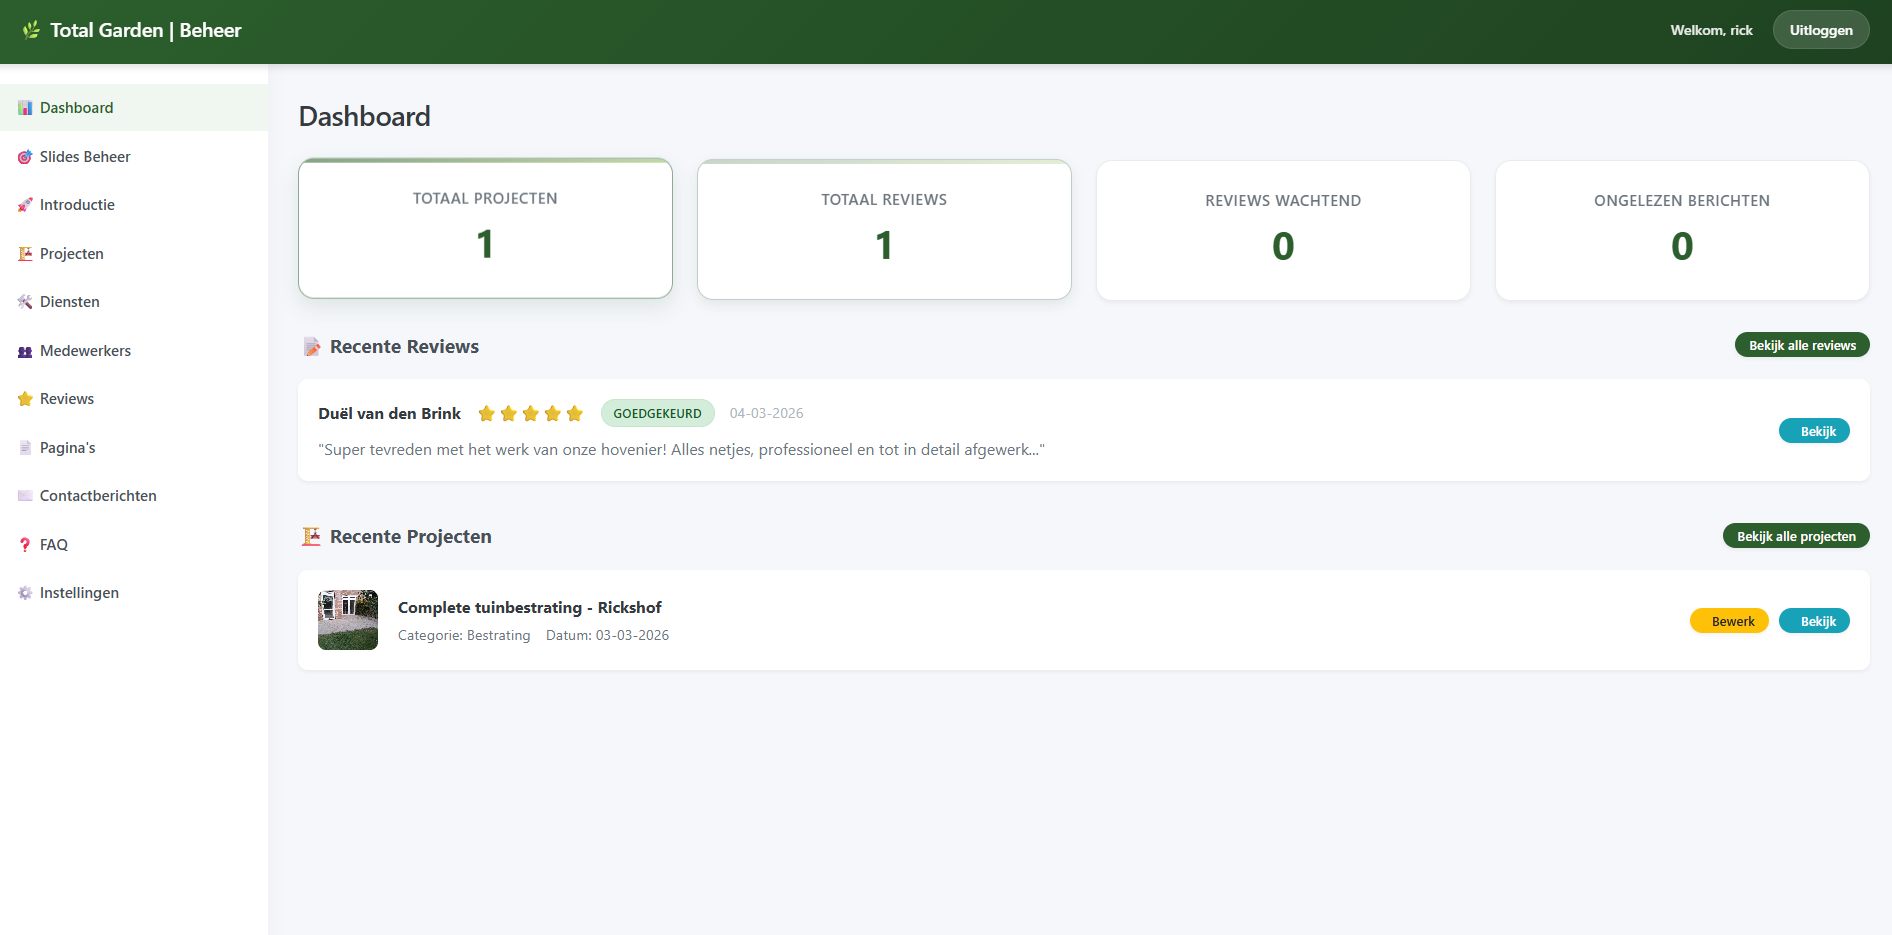The image size is (1892, 935).
Task: Select Reviews in the sidebar
Action: [134, 399]
